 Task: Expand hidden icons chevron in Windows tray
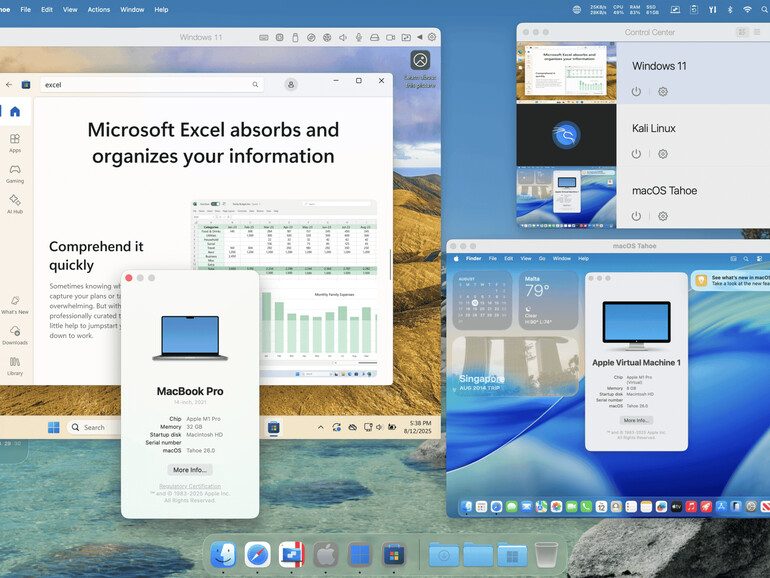tap(321, 427)
